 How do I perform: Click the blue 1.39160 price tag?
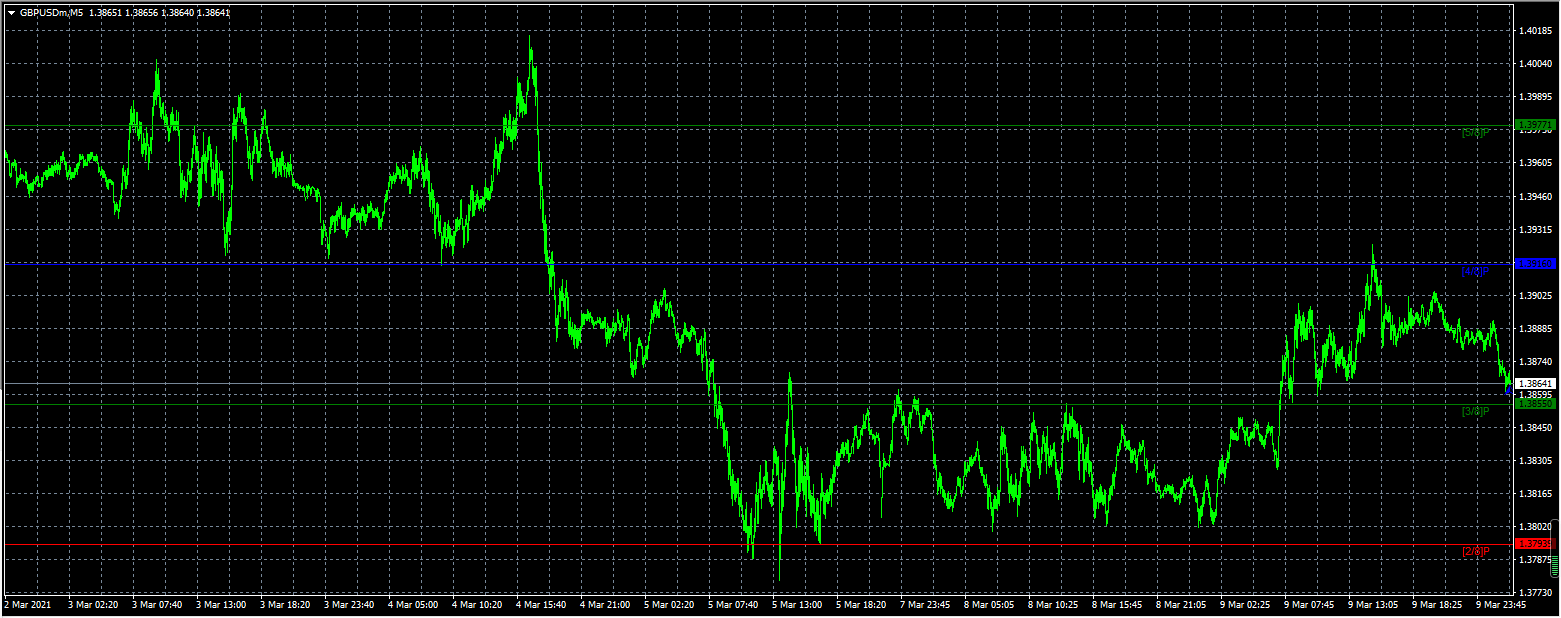pyautogui.click(x=1536, y=264)
